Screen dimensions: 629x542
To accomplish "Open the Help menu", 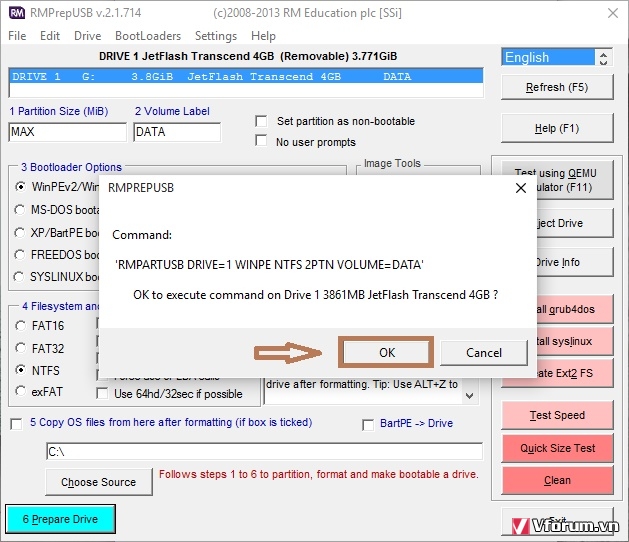I will 263,36.
